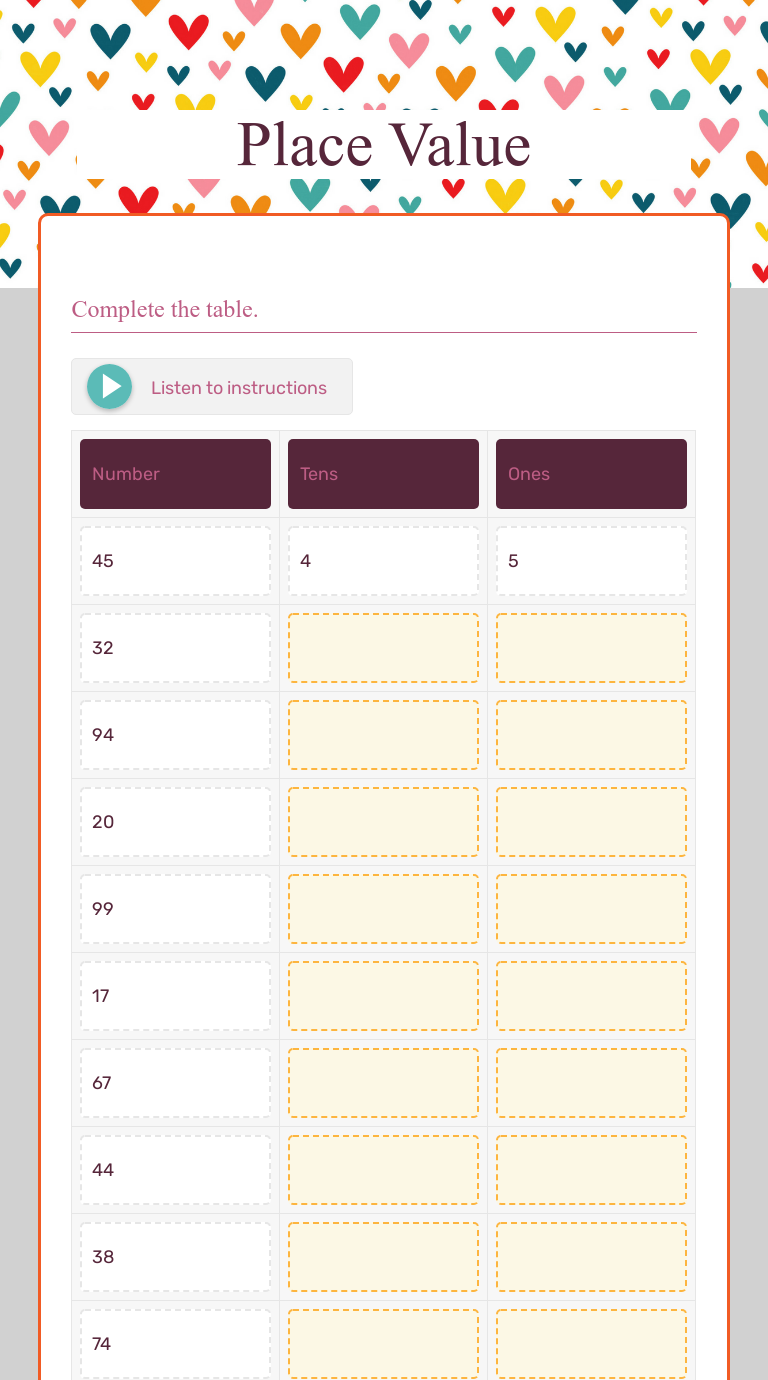This screenshot has width=768, height=1380.
Task: Select the Tens input beside 38
Action: [x=383, y=1256]
